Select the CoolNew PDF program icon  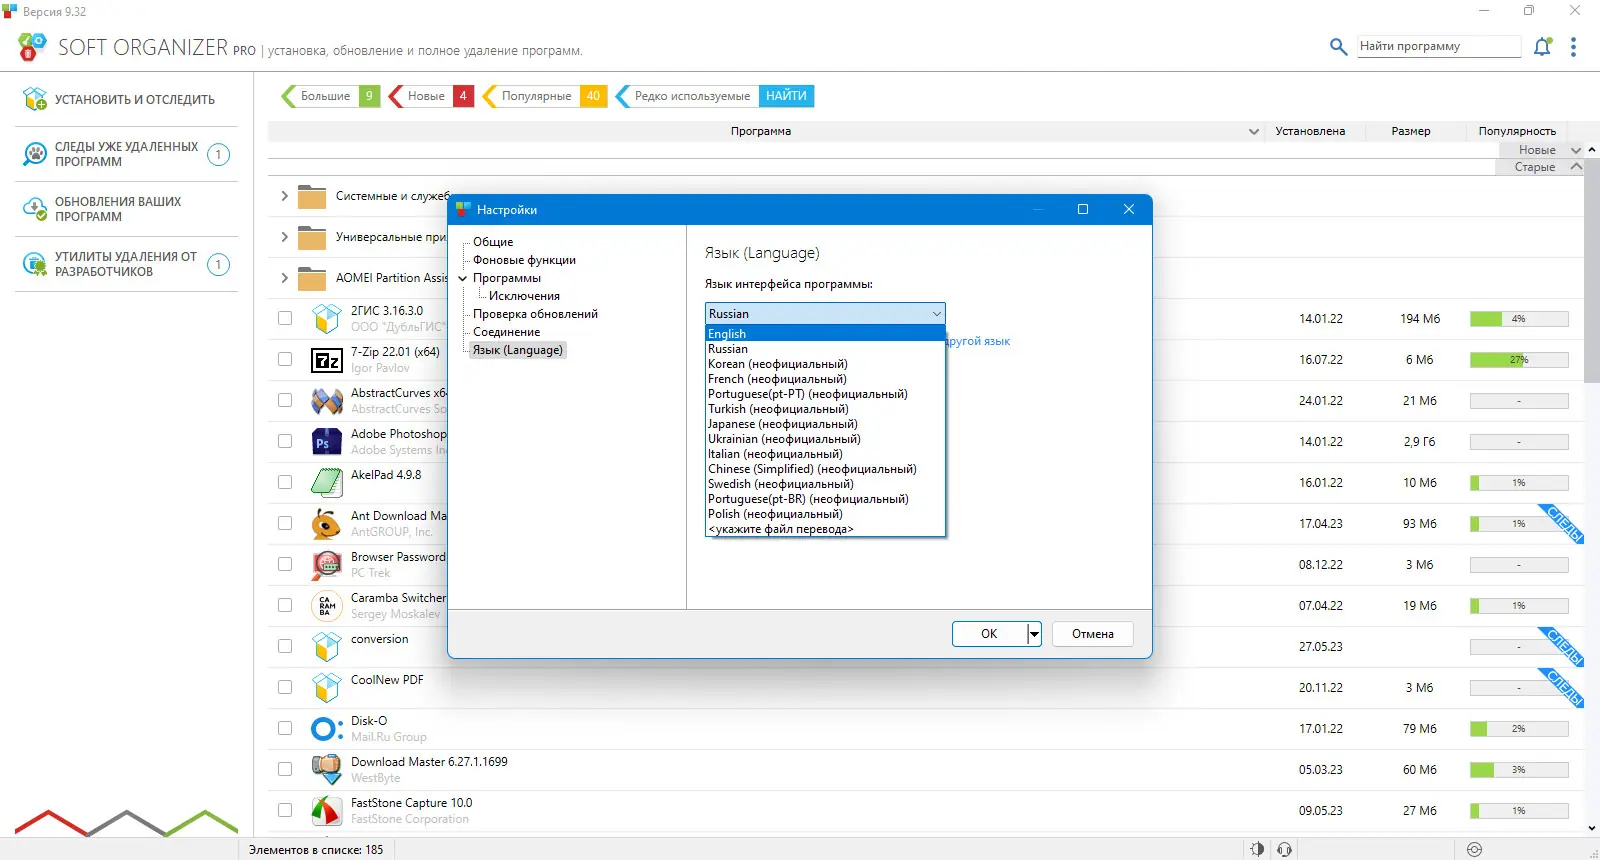[327, 688]
